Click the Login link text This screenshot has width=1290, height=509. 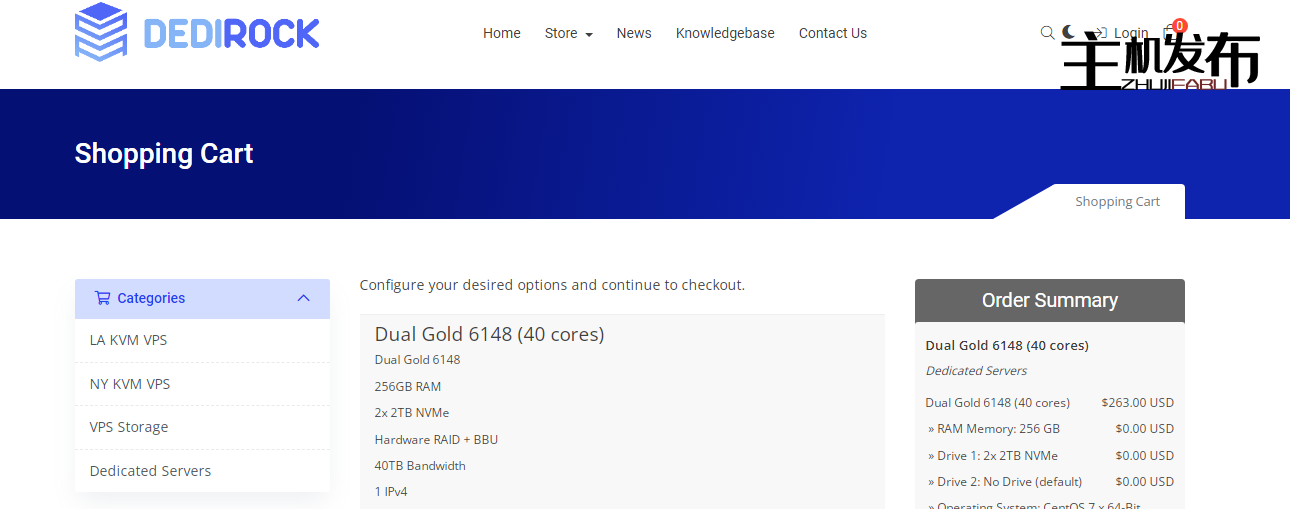point(1131,33)
